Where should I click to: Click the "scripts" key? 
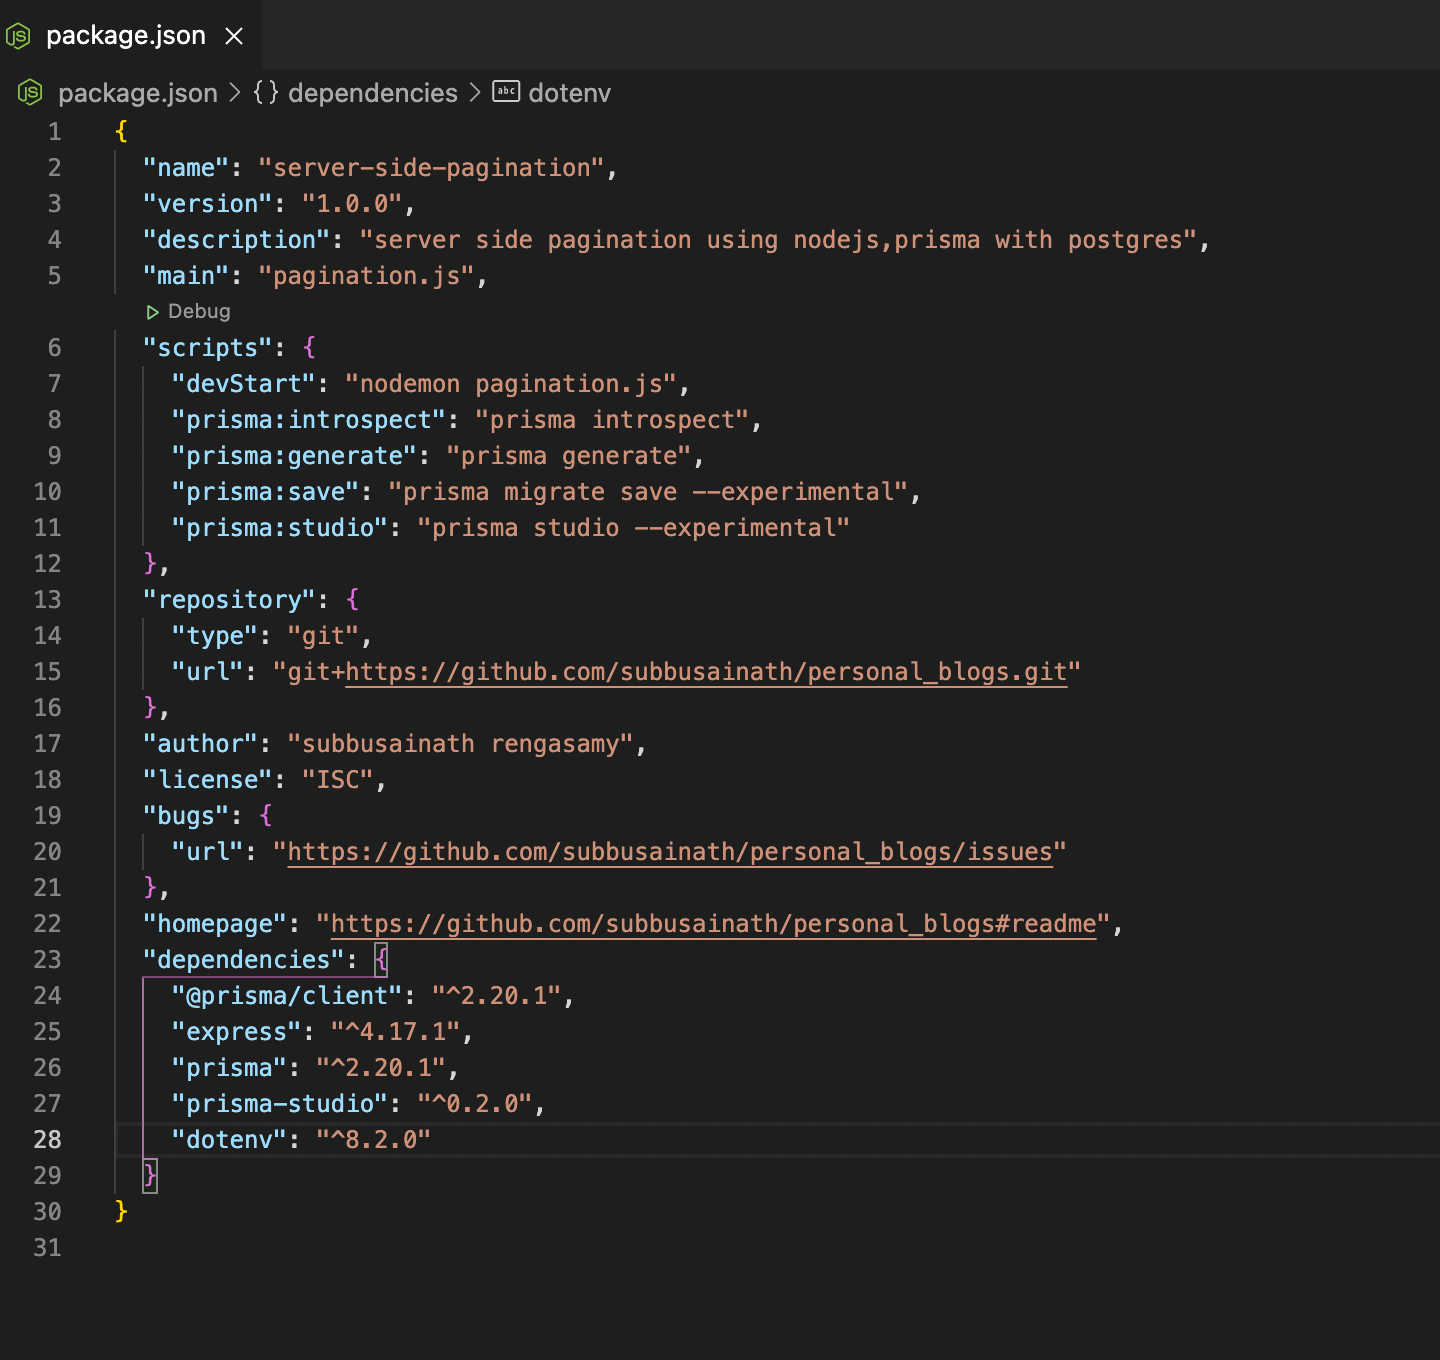(x=208, y=347)
